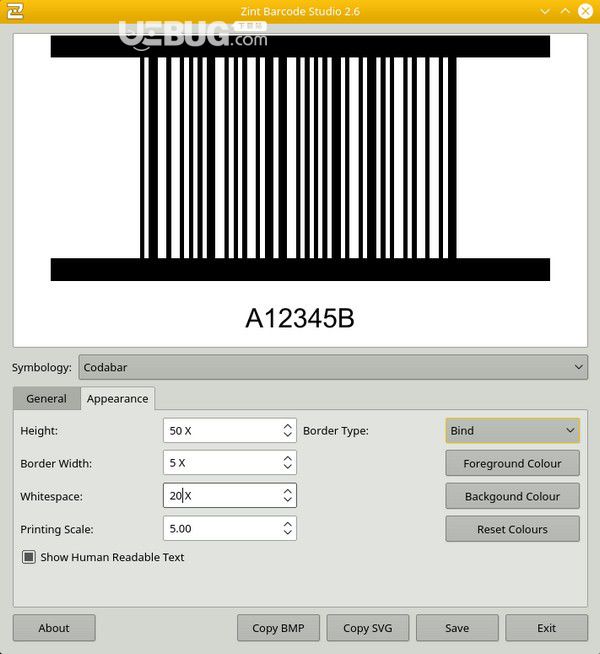Expand the Border Type Bind dropdown

click(x=512, y=430)
